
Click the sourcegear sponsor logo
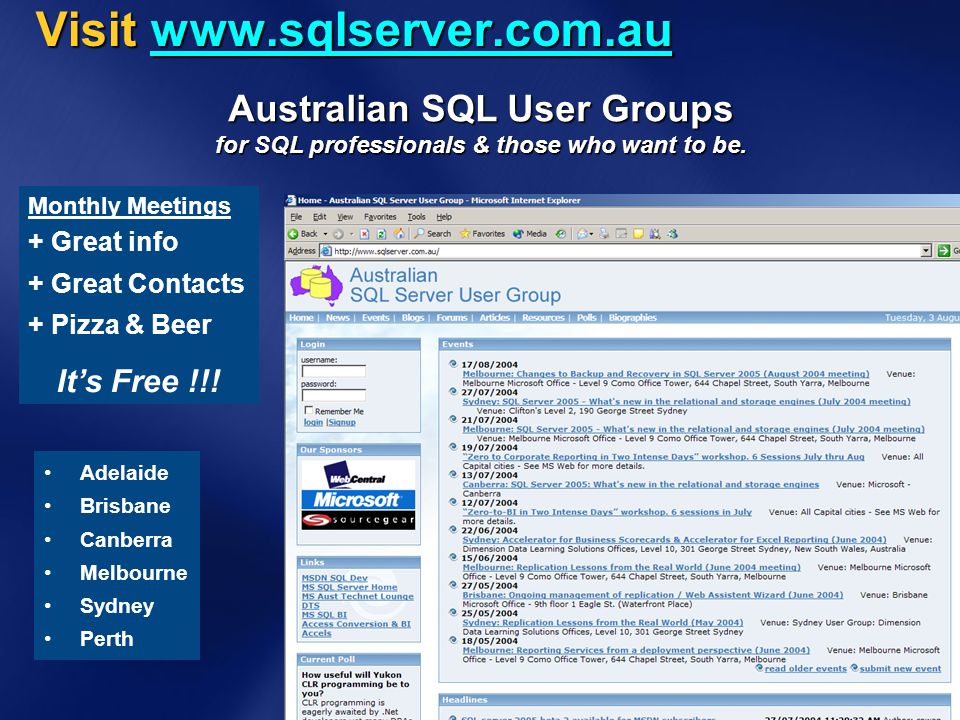tap(358, 520)
